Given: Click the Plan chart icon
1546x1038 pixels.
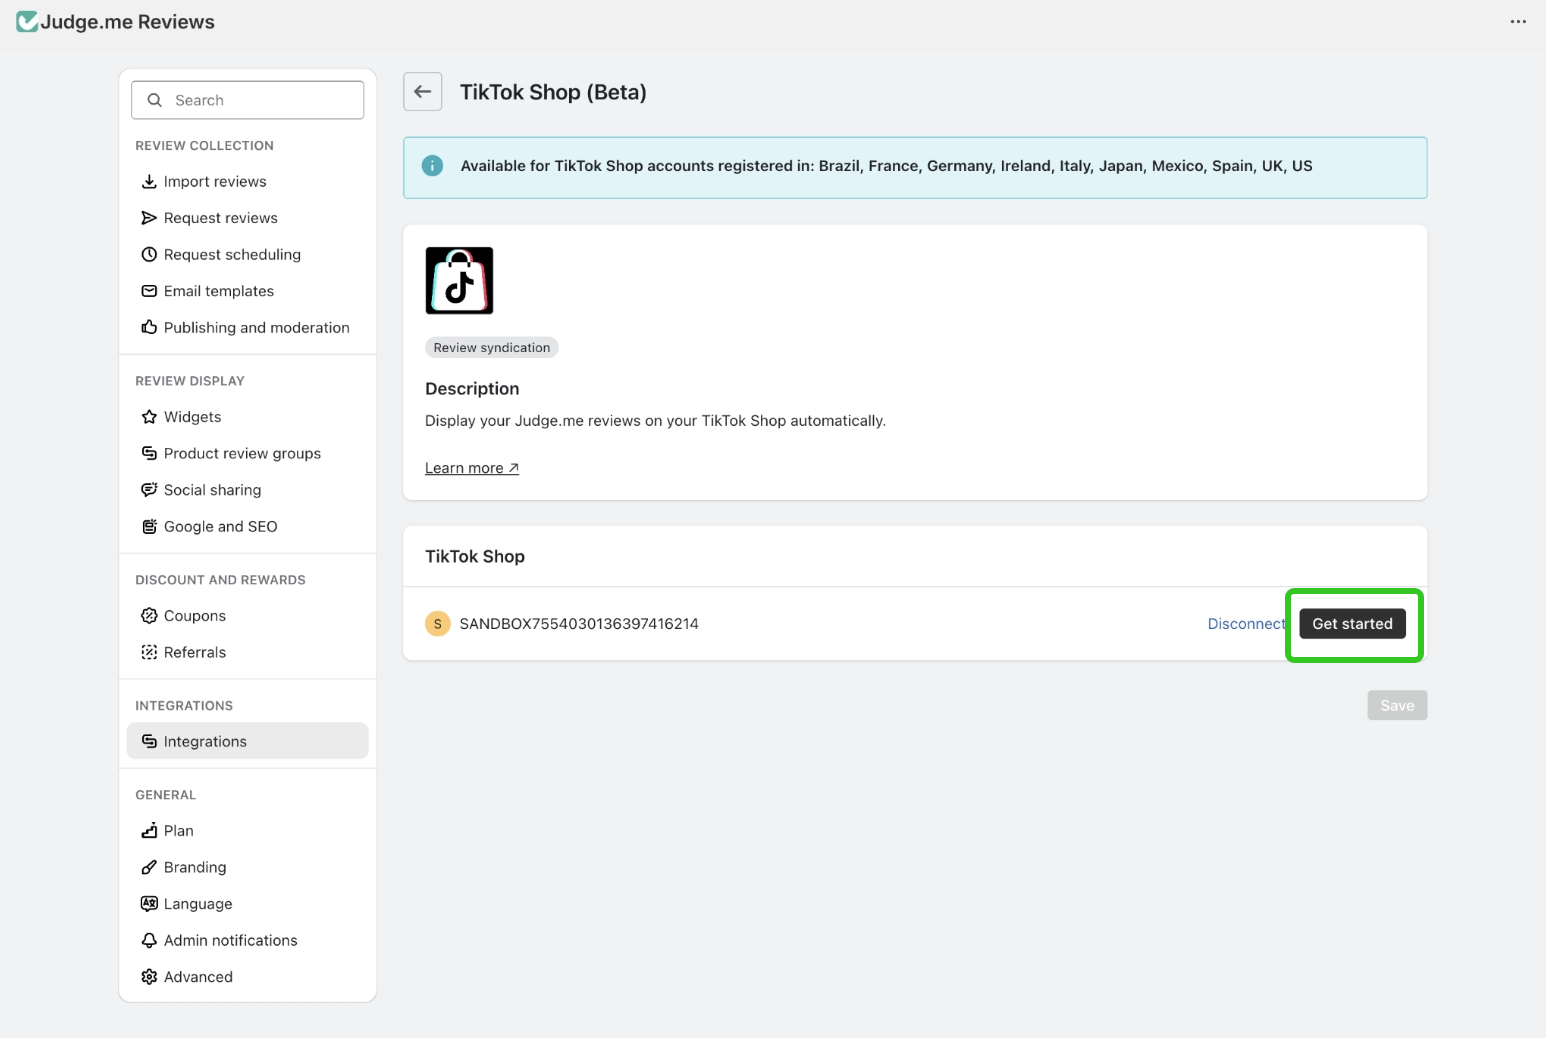Looking at the screenshot, I should (149, 831).
